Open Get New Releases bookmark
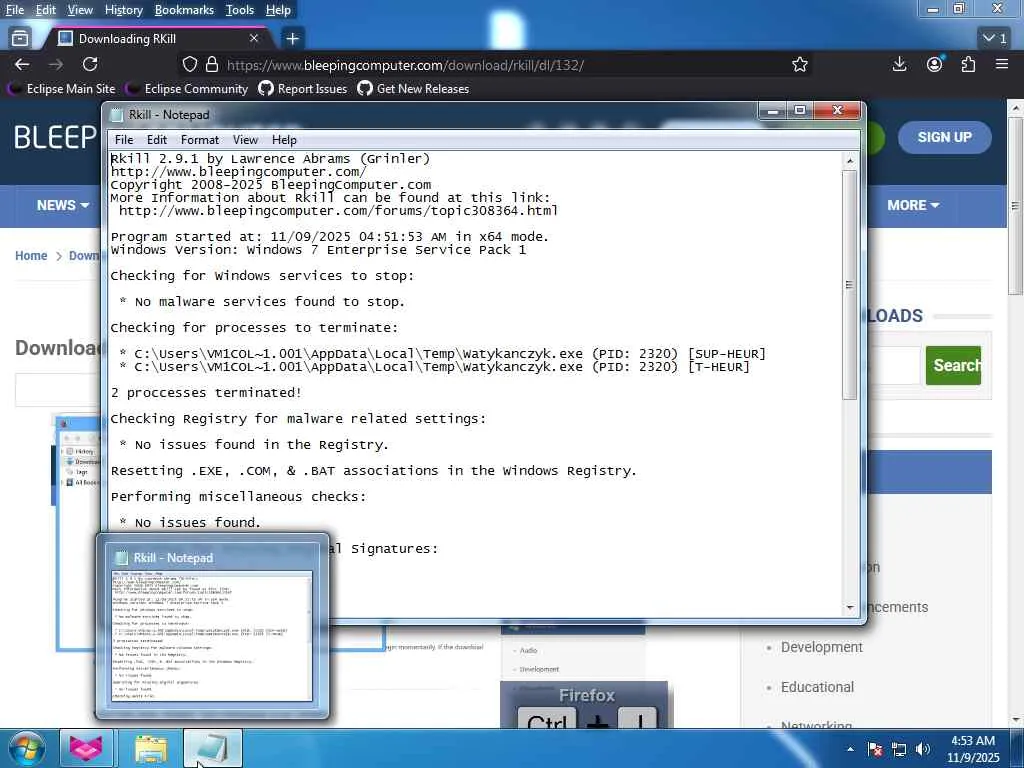Viewport: 1024px width, 768px height. point(413,89)
